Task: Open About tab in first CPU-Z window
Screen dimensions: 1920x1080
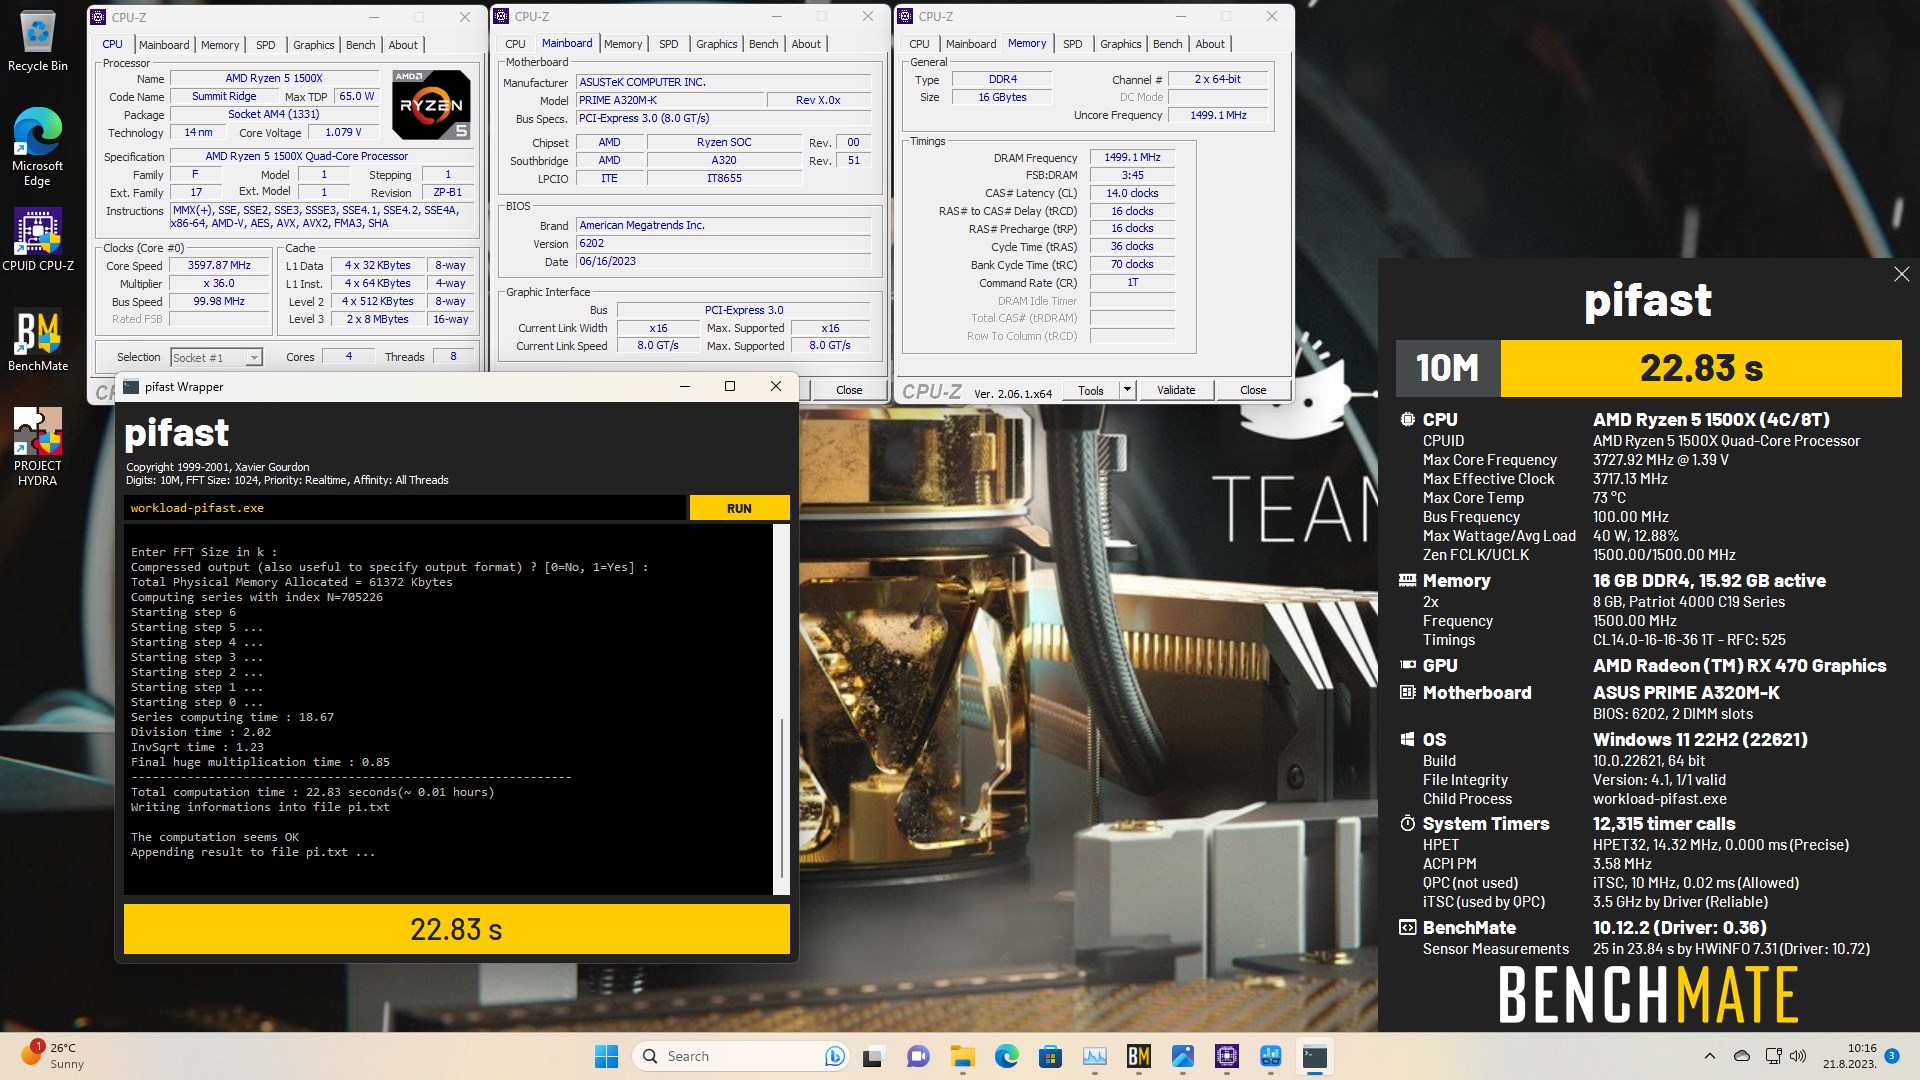Action: click(403, 45)
